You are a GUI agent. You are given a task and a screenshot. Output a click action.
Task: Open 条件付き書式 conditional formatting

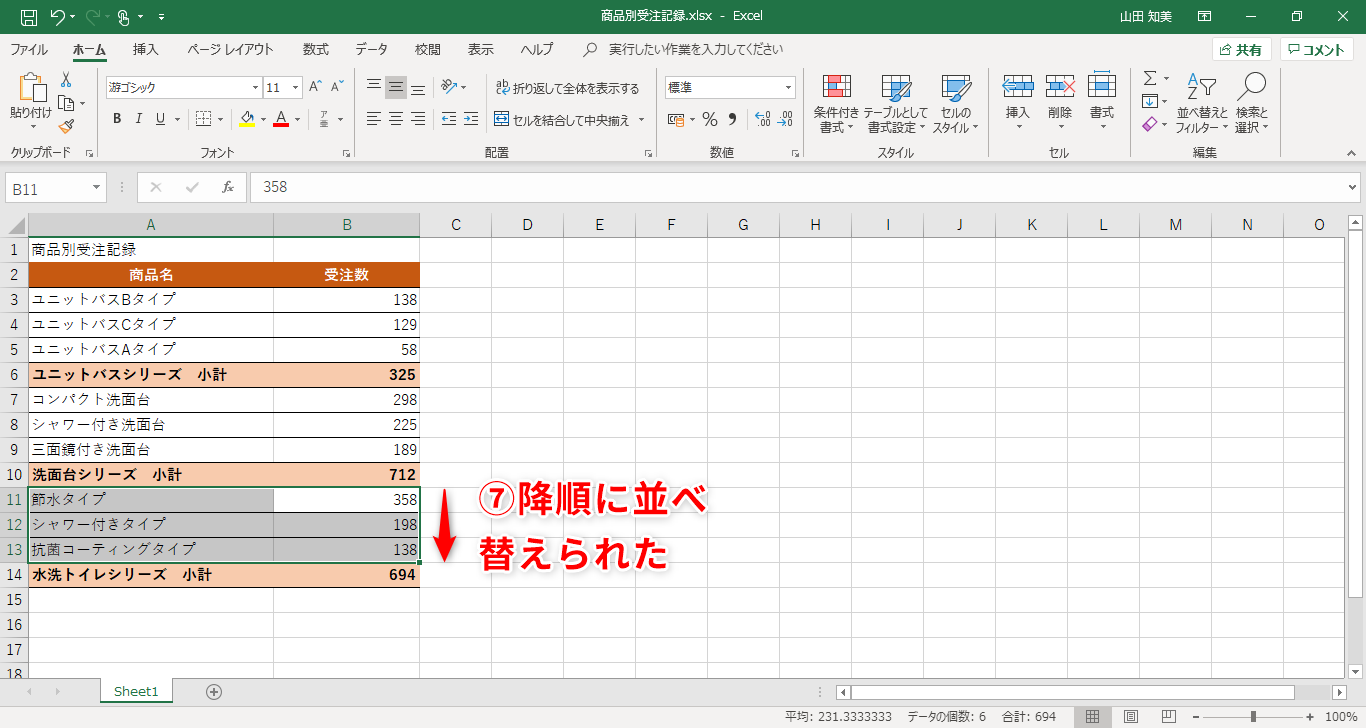(836, 104)
